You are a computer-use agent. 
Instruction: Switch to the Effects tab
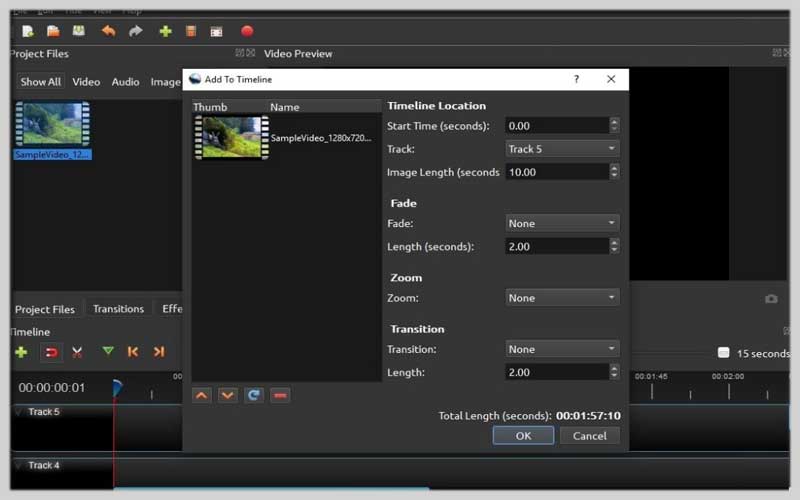[171, 309]
